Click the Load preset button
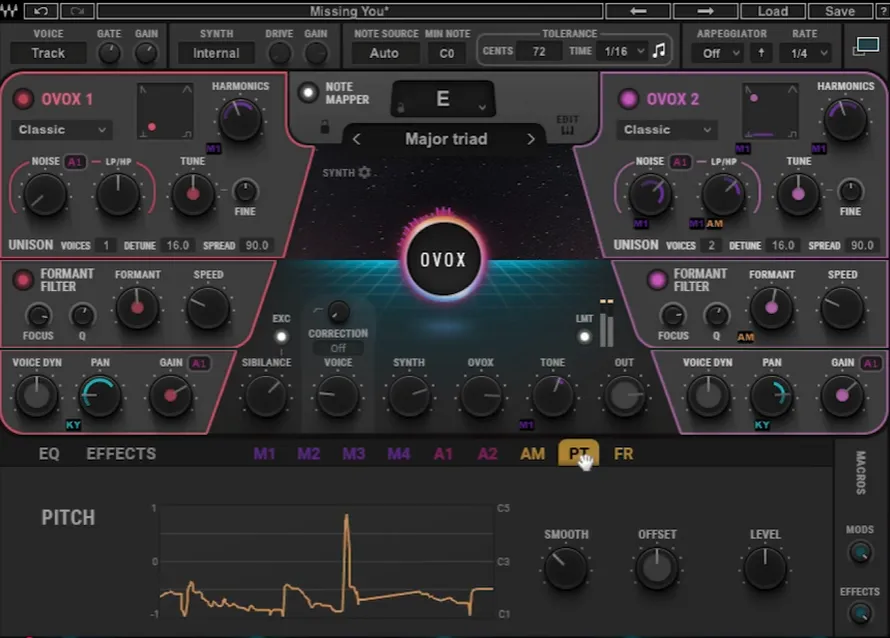The image size is (890, 638). click(x=773, y=11)
